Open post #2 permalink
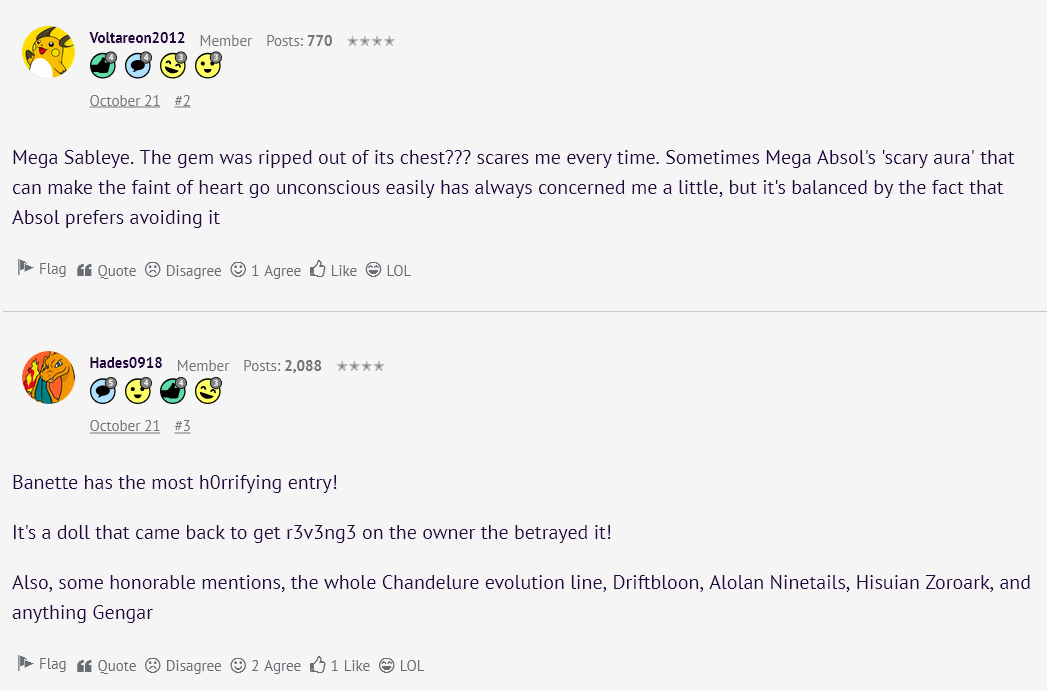The height and width of the screenshot is (691, 1047). tap(182, 101)
